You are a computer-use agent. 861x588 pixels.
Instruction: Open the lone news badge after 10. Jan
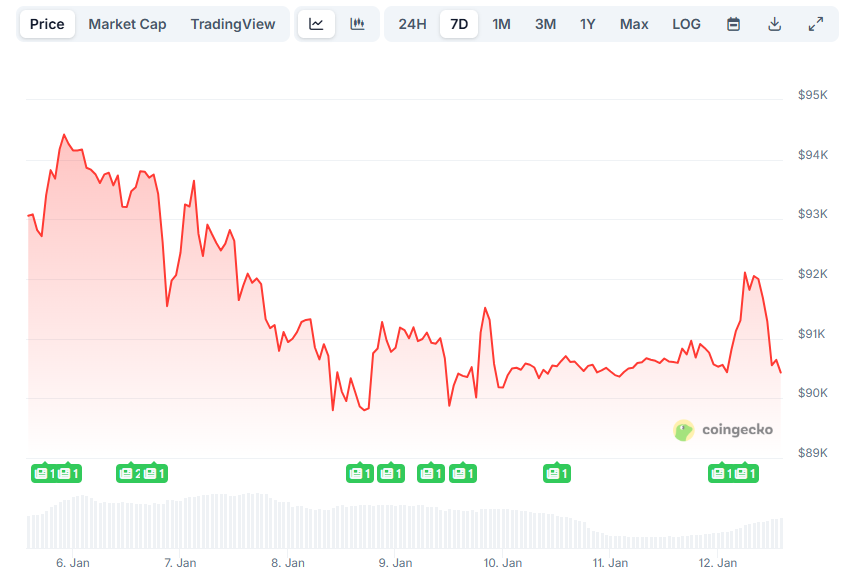point(557,473)
